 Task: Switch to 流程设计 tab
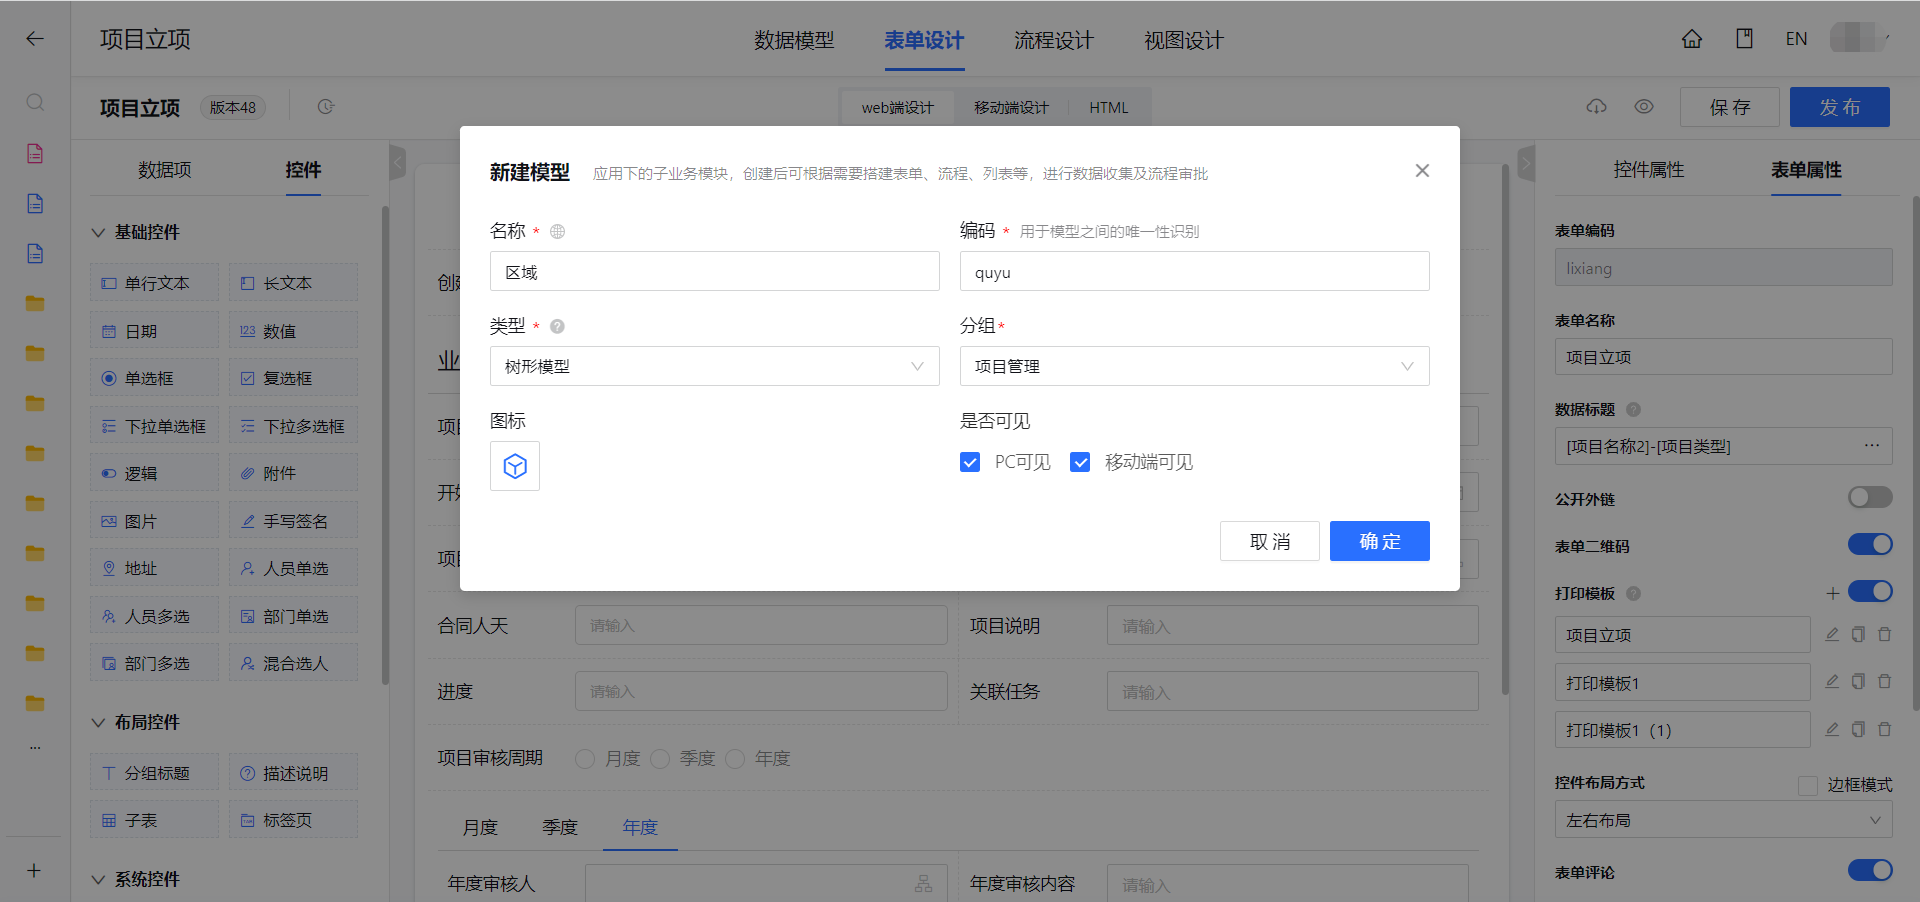tap(1054, 40)
